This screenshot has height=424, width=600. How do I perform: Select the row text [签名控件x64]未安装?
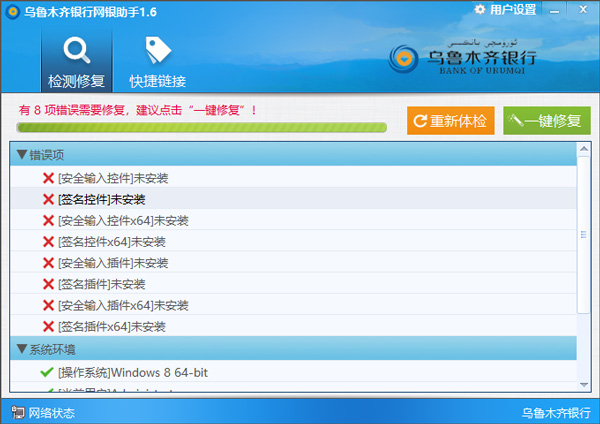coord(112,242)
